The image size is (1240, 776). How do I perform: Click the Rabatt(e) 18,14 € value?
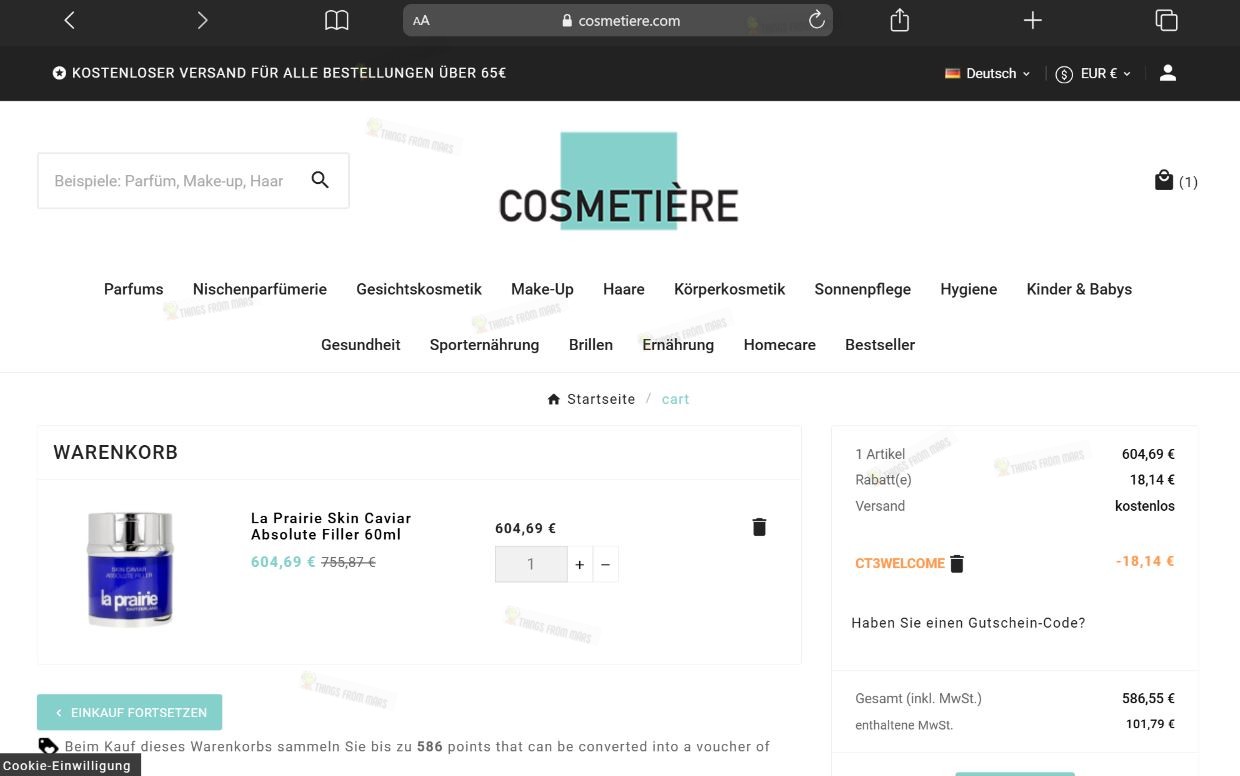click(x=1152, y=480)
